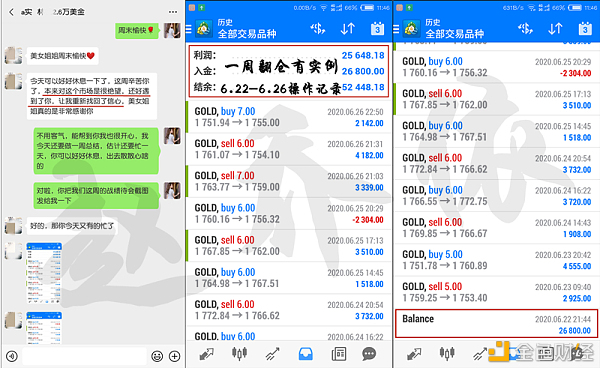600x368 pixels.
Task: Tap the green notification icon in the middle screen's status bar
Action: 201,7
